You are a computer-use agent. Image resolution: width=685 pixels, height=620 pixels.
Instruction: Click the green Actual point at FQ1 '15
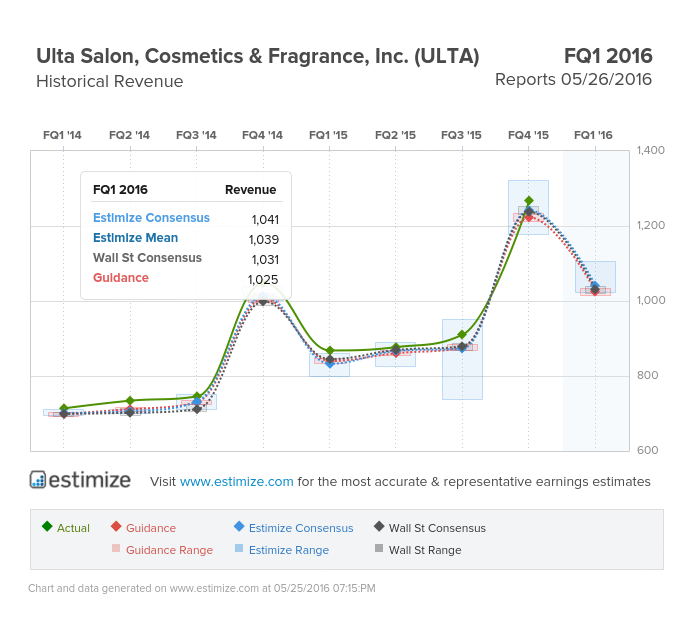tap(330, 351)
